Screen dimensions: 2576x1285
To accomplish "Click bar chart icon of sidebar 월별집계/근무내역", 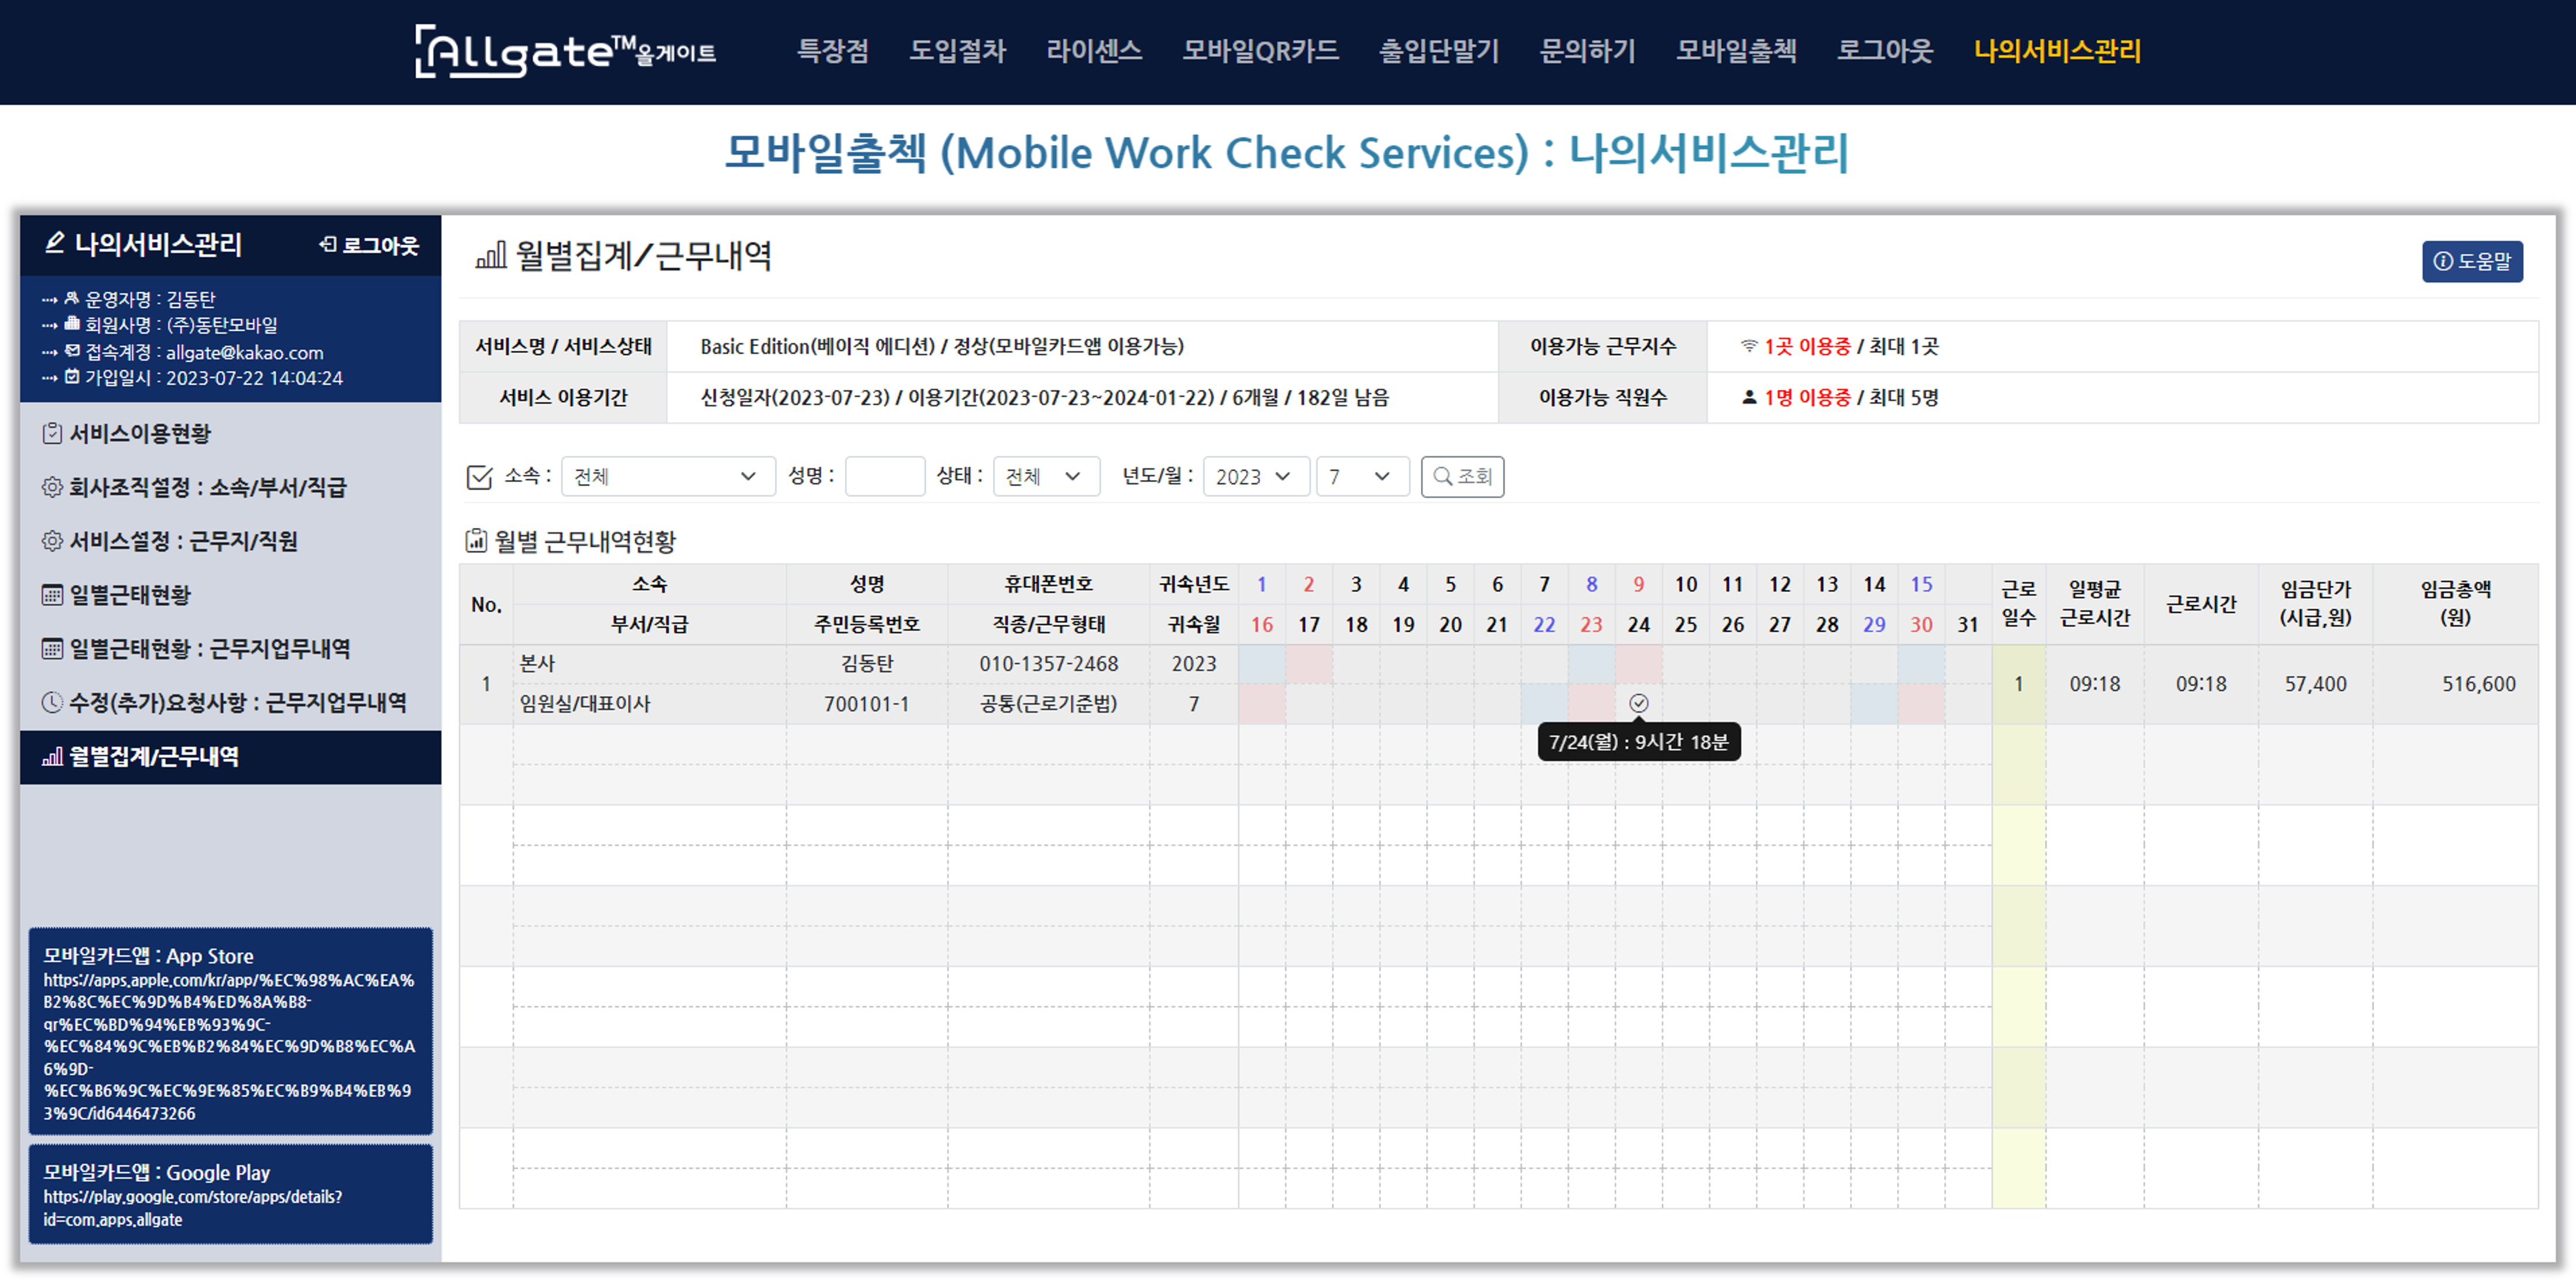I will (x=52, y=757).
